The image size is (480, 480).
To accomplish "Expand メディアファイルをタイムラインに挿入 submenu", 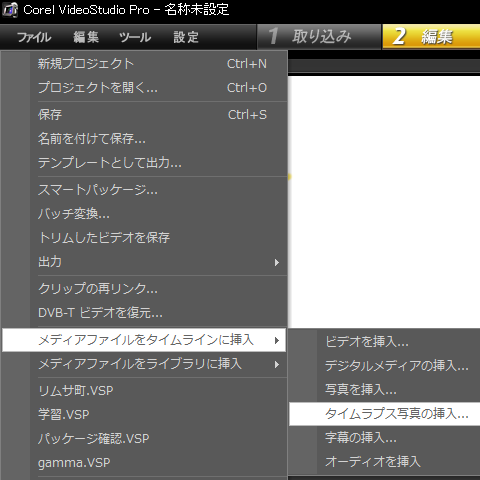I will 144,340.
